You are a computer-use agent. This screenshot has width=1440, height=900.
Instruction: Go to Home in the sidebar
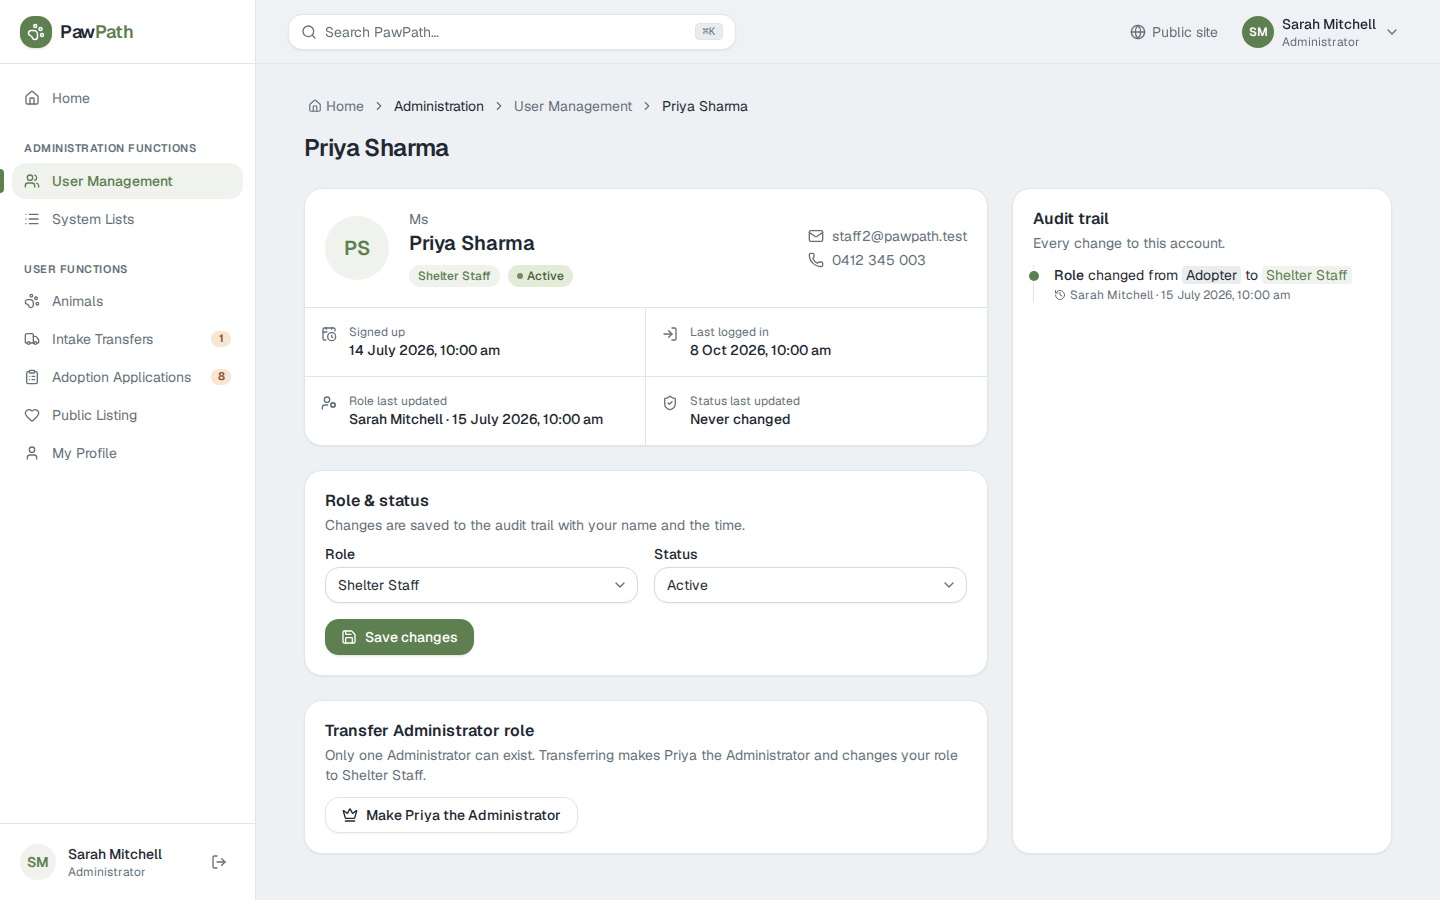coord(127,98)
